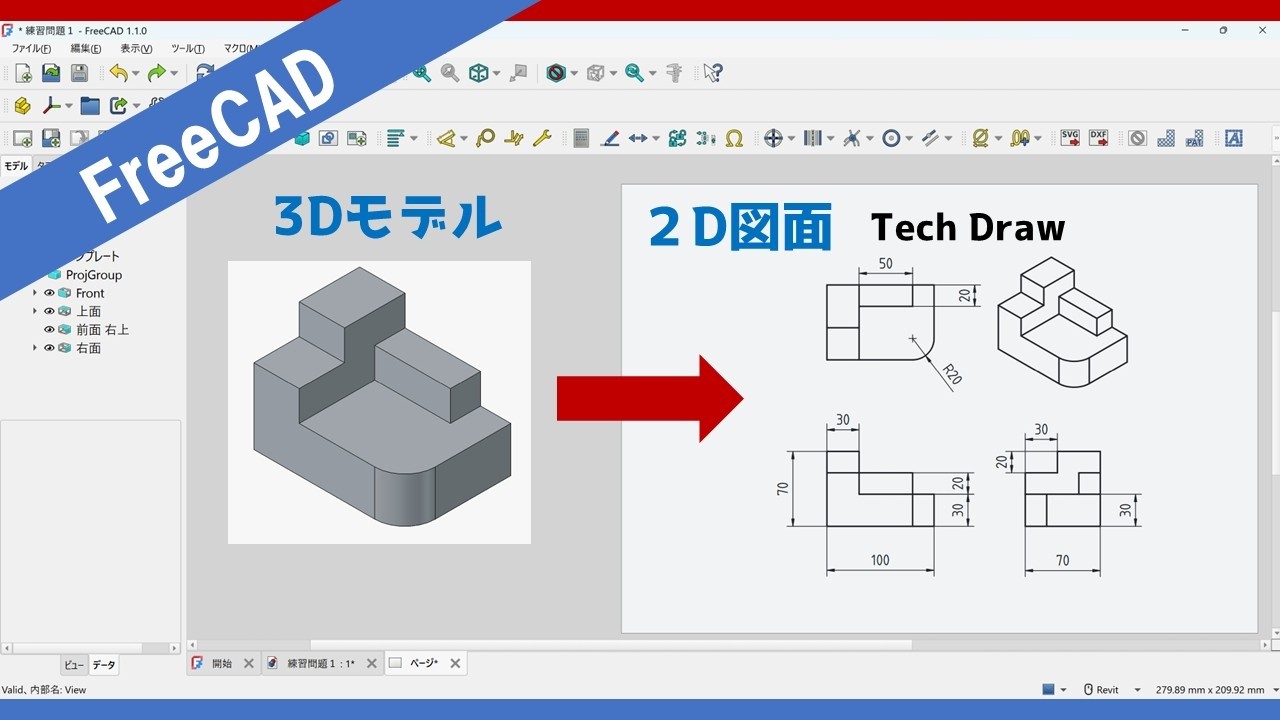Insert length dimension tool
The height and width of the screenshot is (720, 1280).
638,138
